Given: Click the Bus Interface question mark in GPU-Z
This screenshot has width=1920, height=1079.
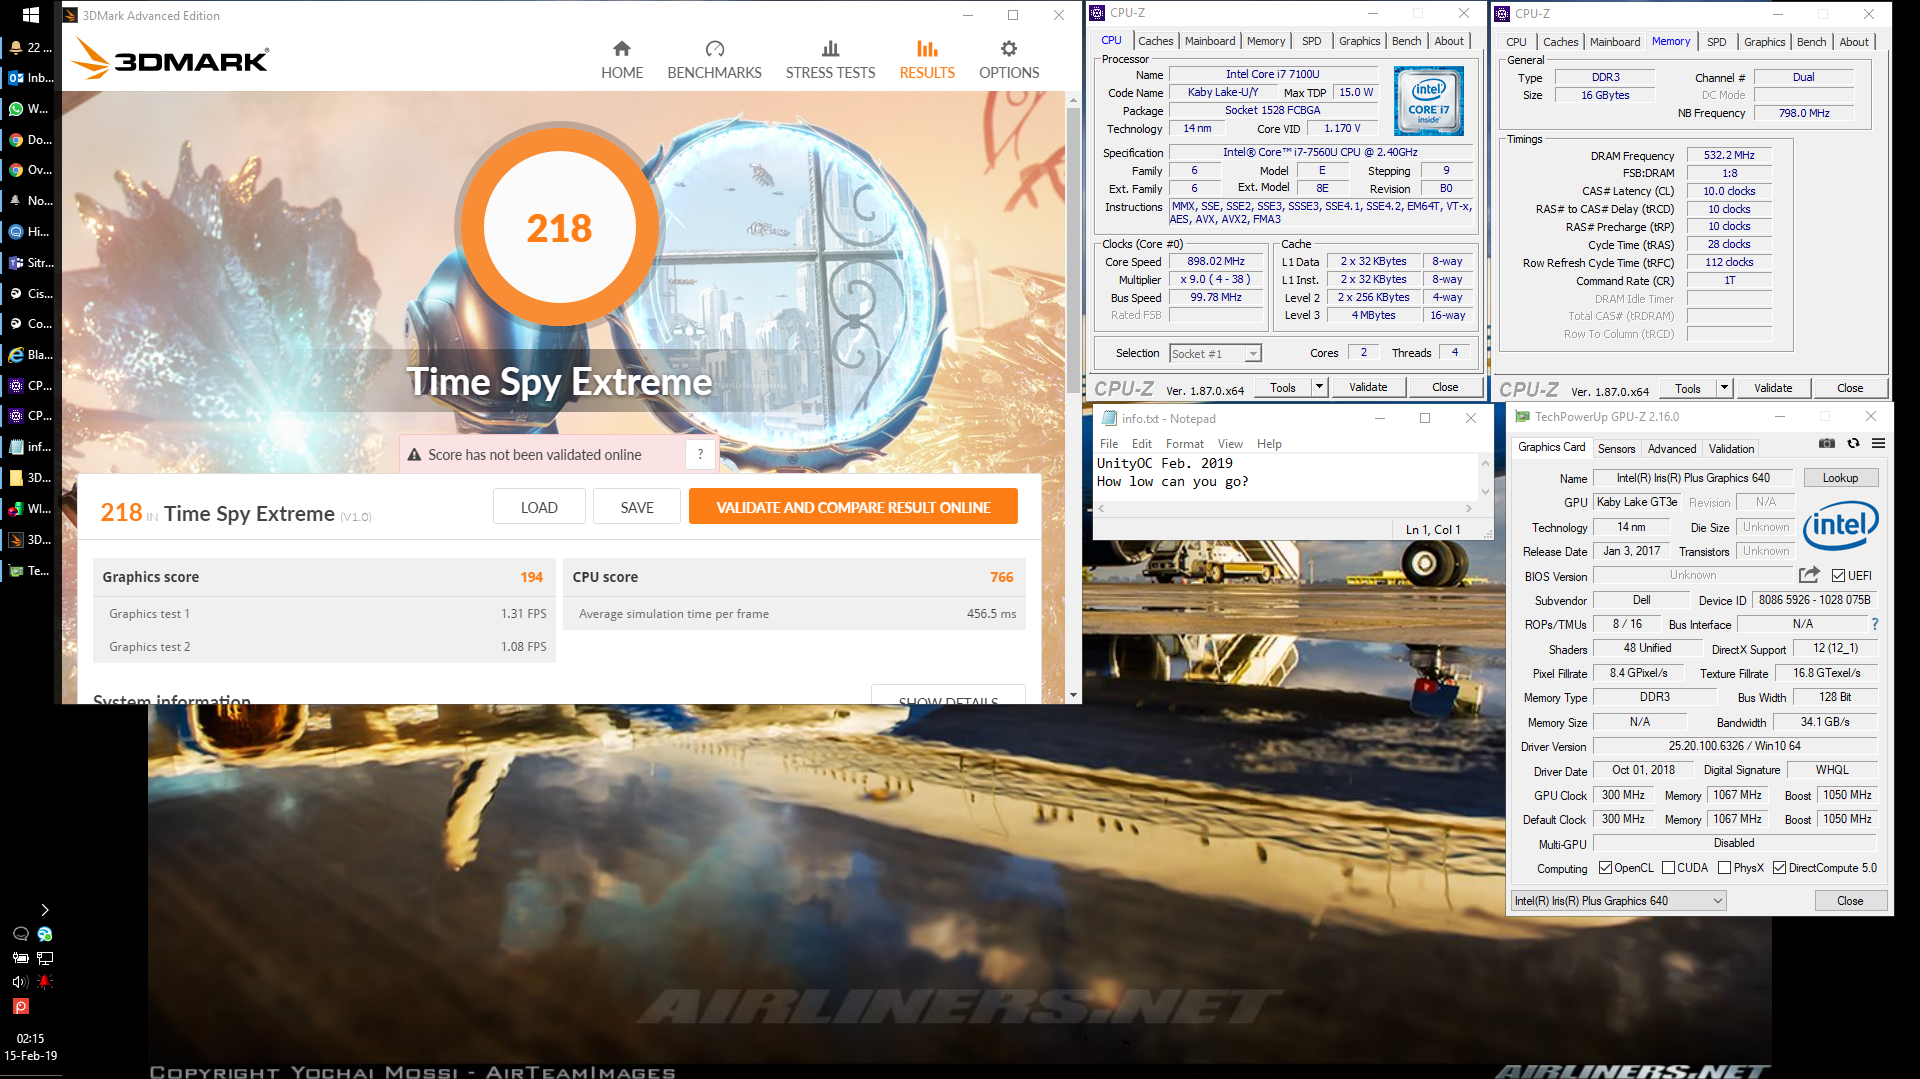Looking at the screenshot, I should pos(1875,624).
